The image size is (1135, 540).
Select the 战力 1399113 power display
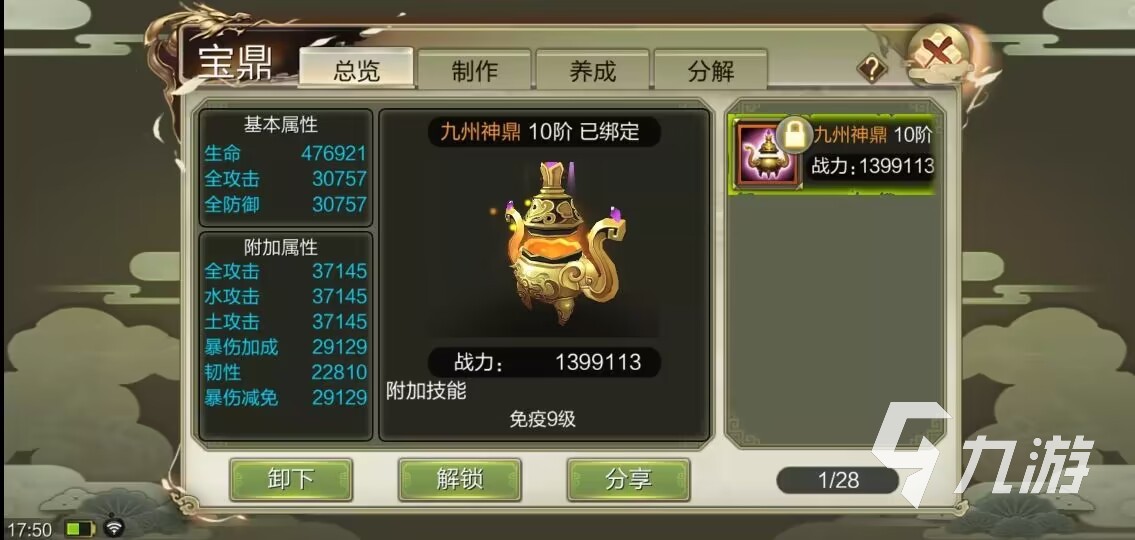click(544, 362)
